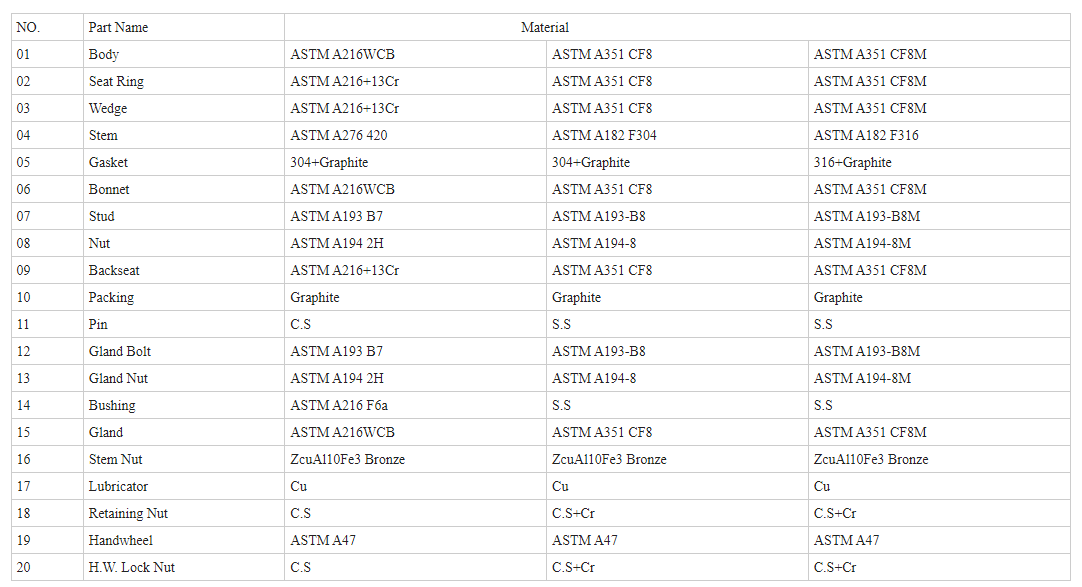Click the 316+Graphite cell

[939, 162]
